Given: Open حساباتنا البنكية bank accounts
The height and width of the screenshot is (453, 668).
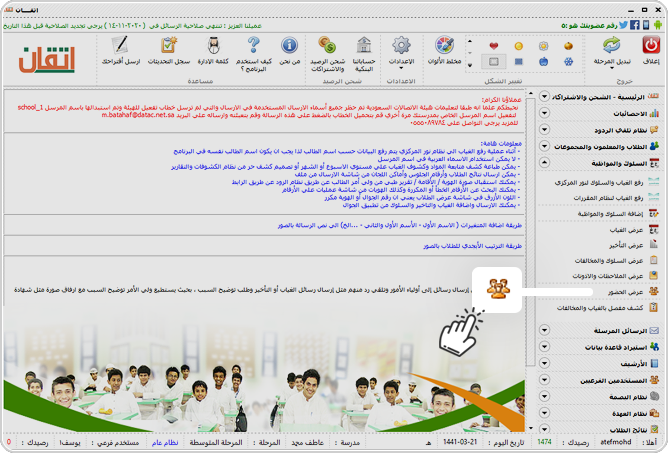Looking at the screenshot, I should click(364, 45).
